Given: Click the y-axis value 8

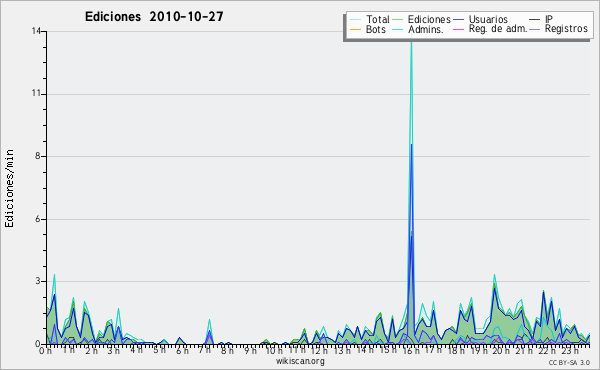Looking at the screenshot, I should tap(38, 156).
